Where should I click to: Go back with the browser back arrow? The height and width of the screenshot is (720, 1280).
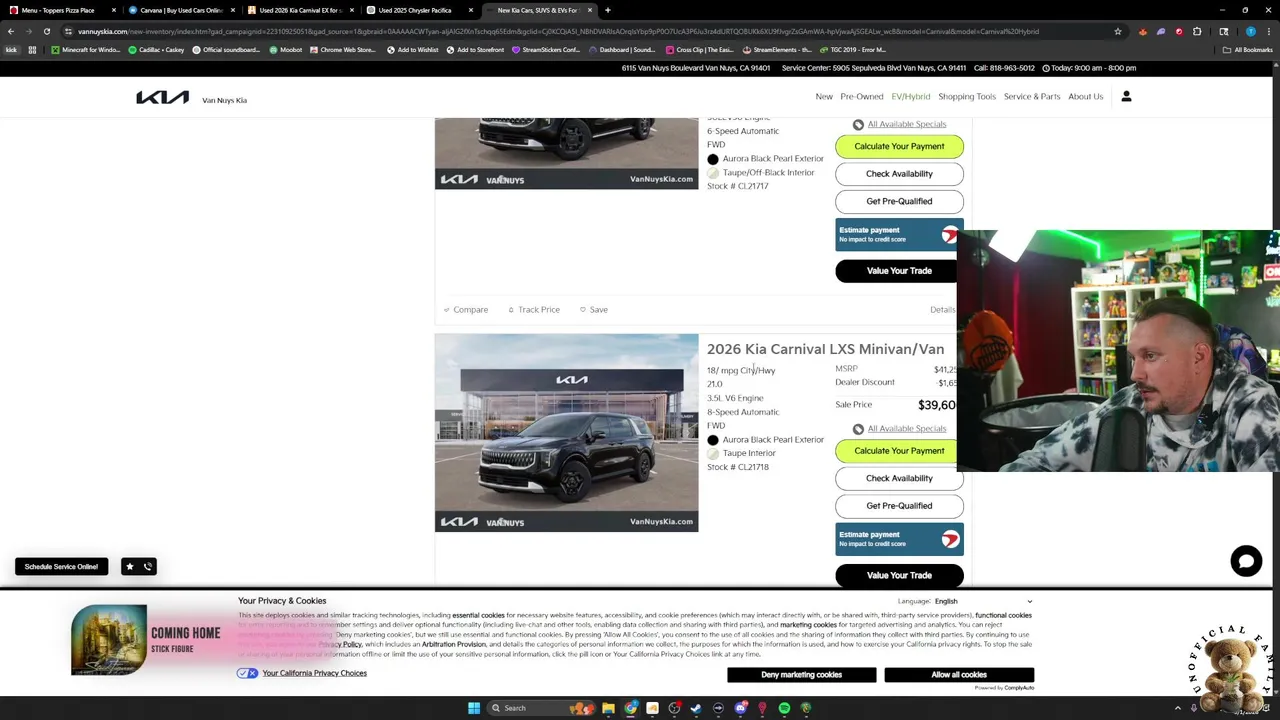tap(11, 31)
